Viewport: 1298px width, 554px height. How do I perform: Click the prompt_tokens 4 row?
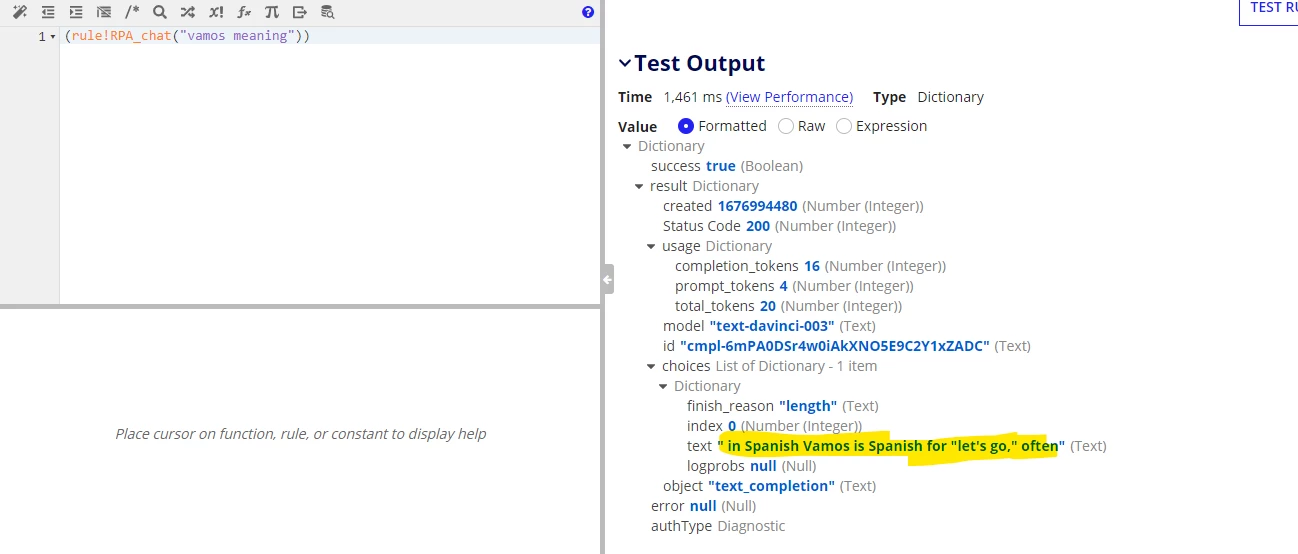[794, 286]
